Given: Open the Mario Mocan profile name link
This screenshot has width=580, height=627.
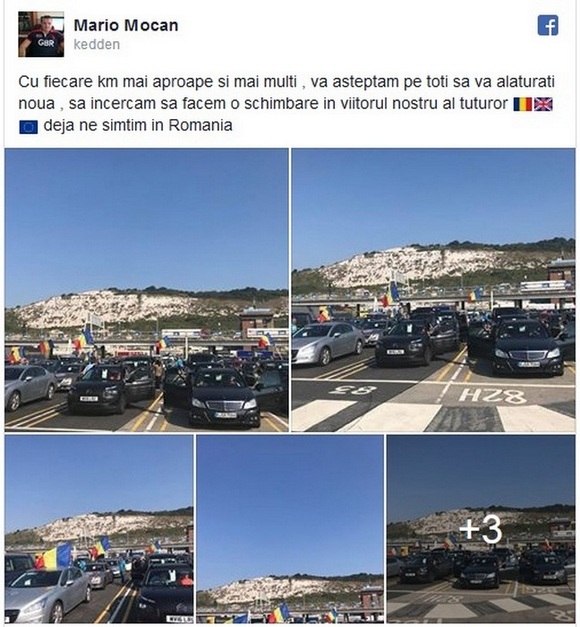Looking at the screenshot, I should (x=126, y=25).
